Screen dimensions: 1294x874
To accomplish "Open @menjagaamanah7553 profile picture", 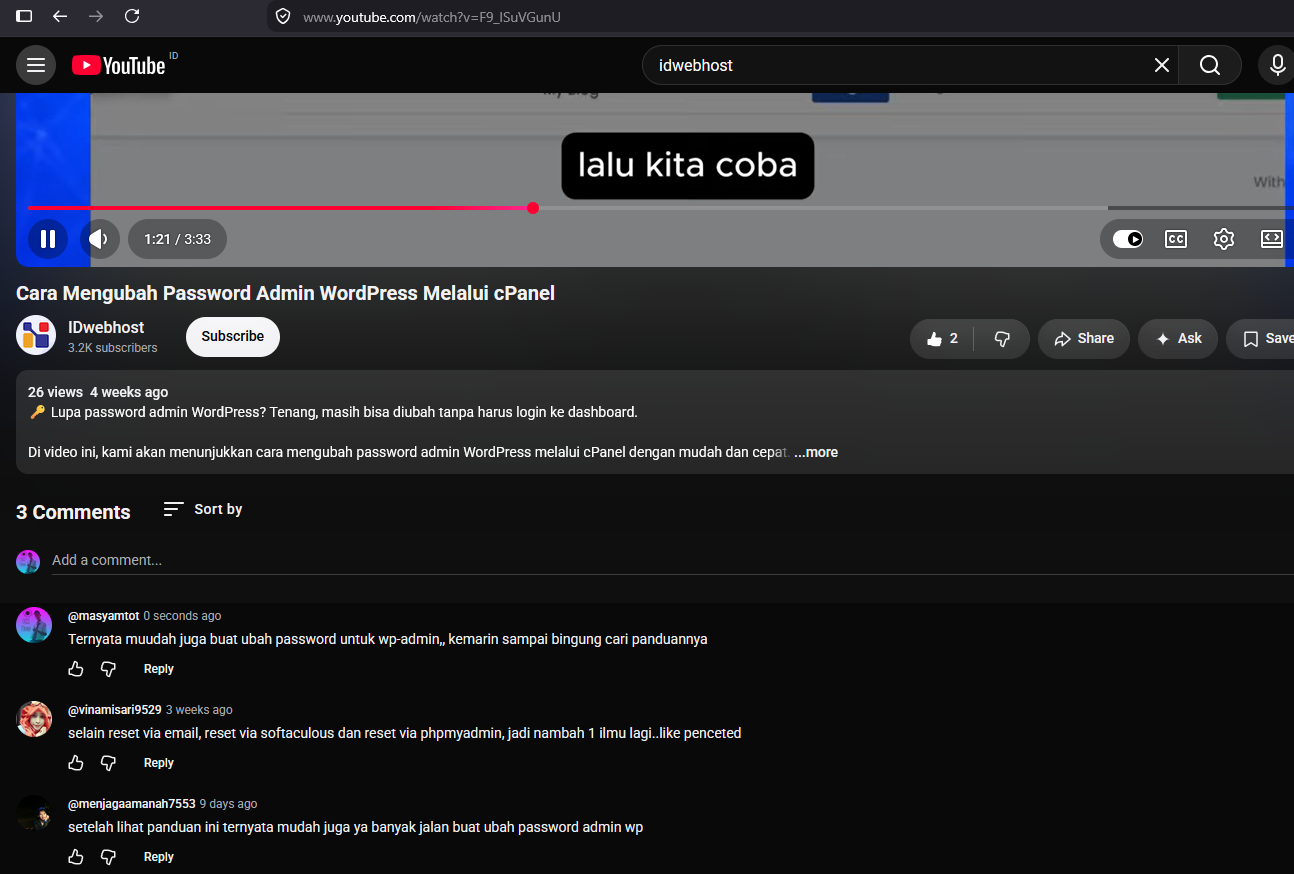I will click(x=34, y=813).
